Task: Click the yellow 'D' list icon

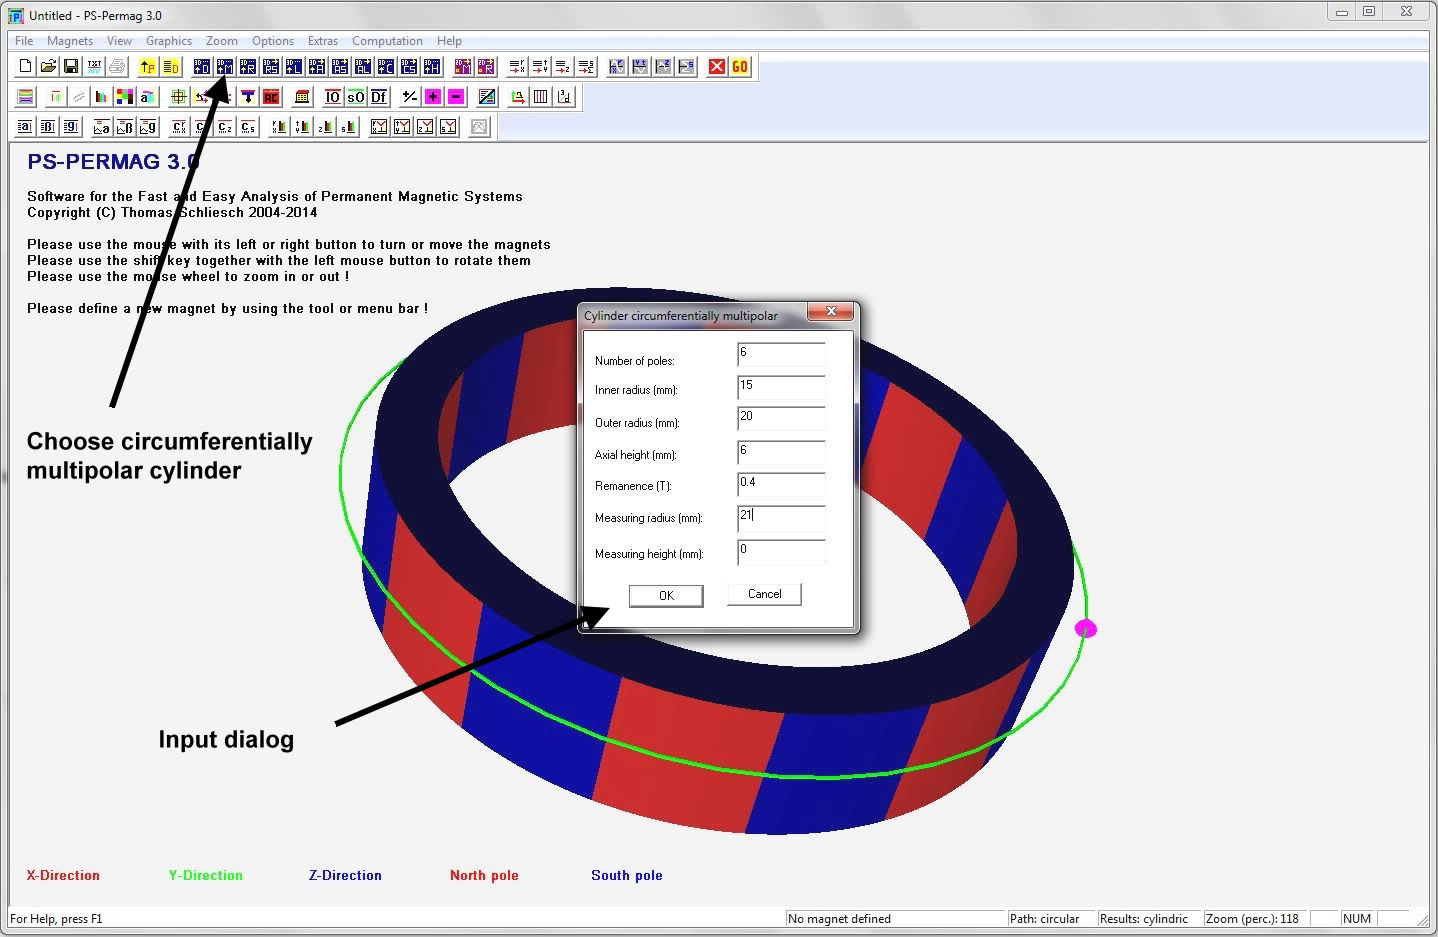Action: point(171,67)
